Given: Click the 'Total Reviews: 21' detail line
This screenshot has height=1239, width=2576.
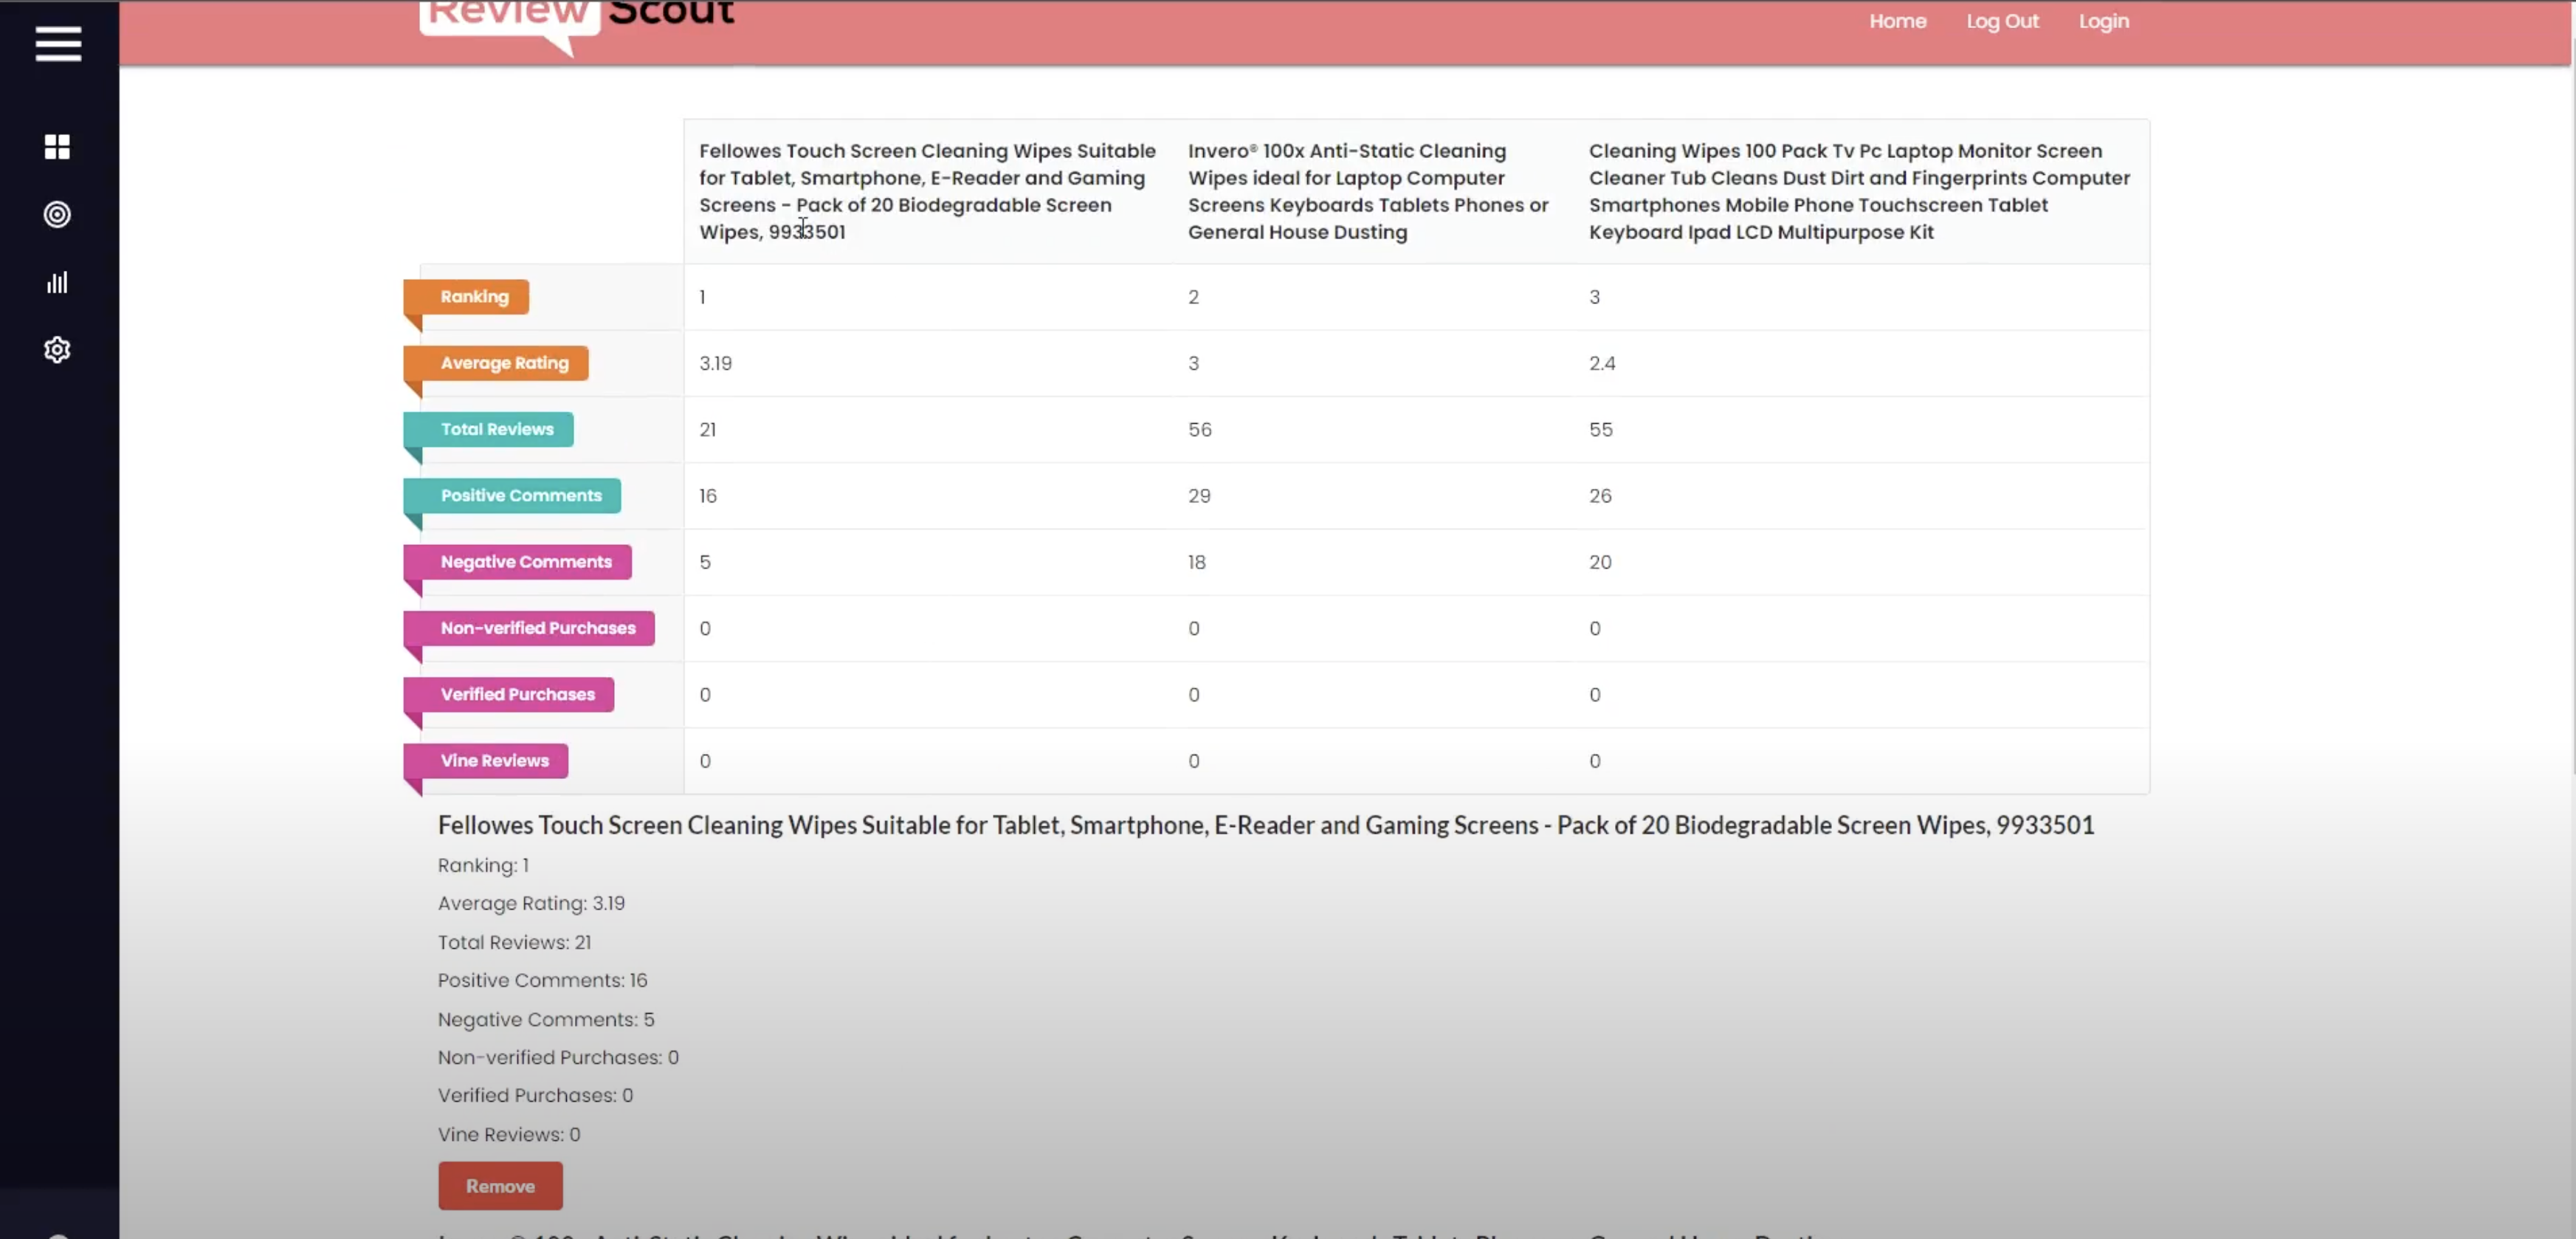Looking at the screenshot, I should (x=514, y=942).
